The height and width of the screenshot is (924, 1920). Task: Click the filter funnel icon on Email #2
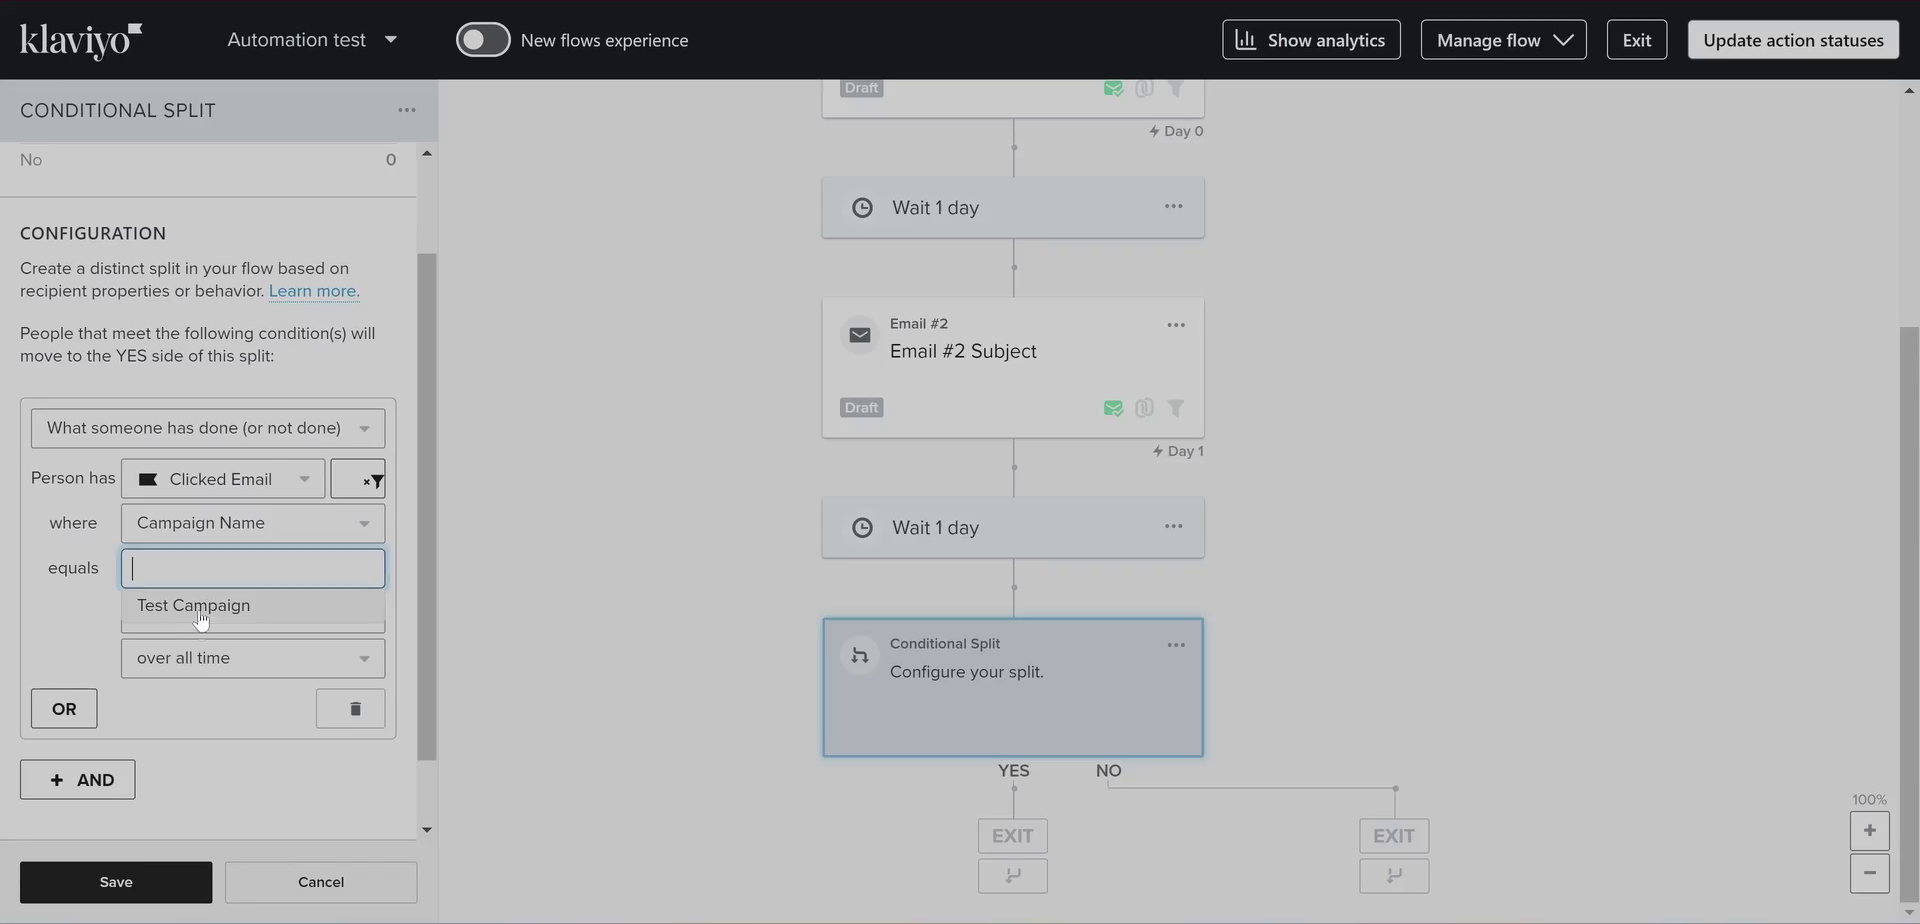click(1176, 408)
